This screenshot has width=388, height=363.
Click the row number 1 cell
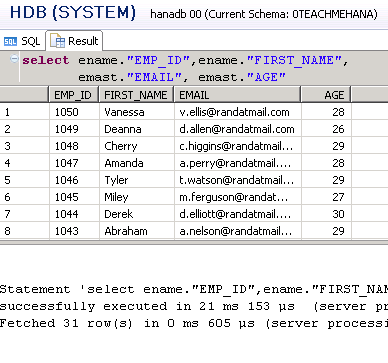[24, 112]
